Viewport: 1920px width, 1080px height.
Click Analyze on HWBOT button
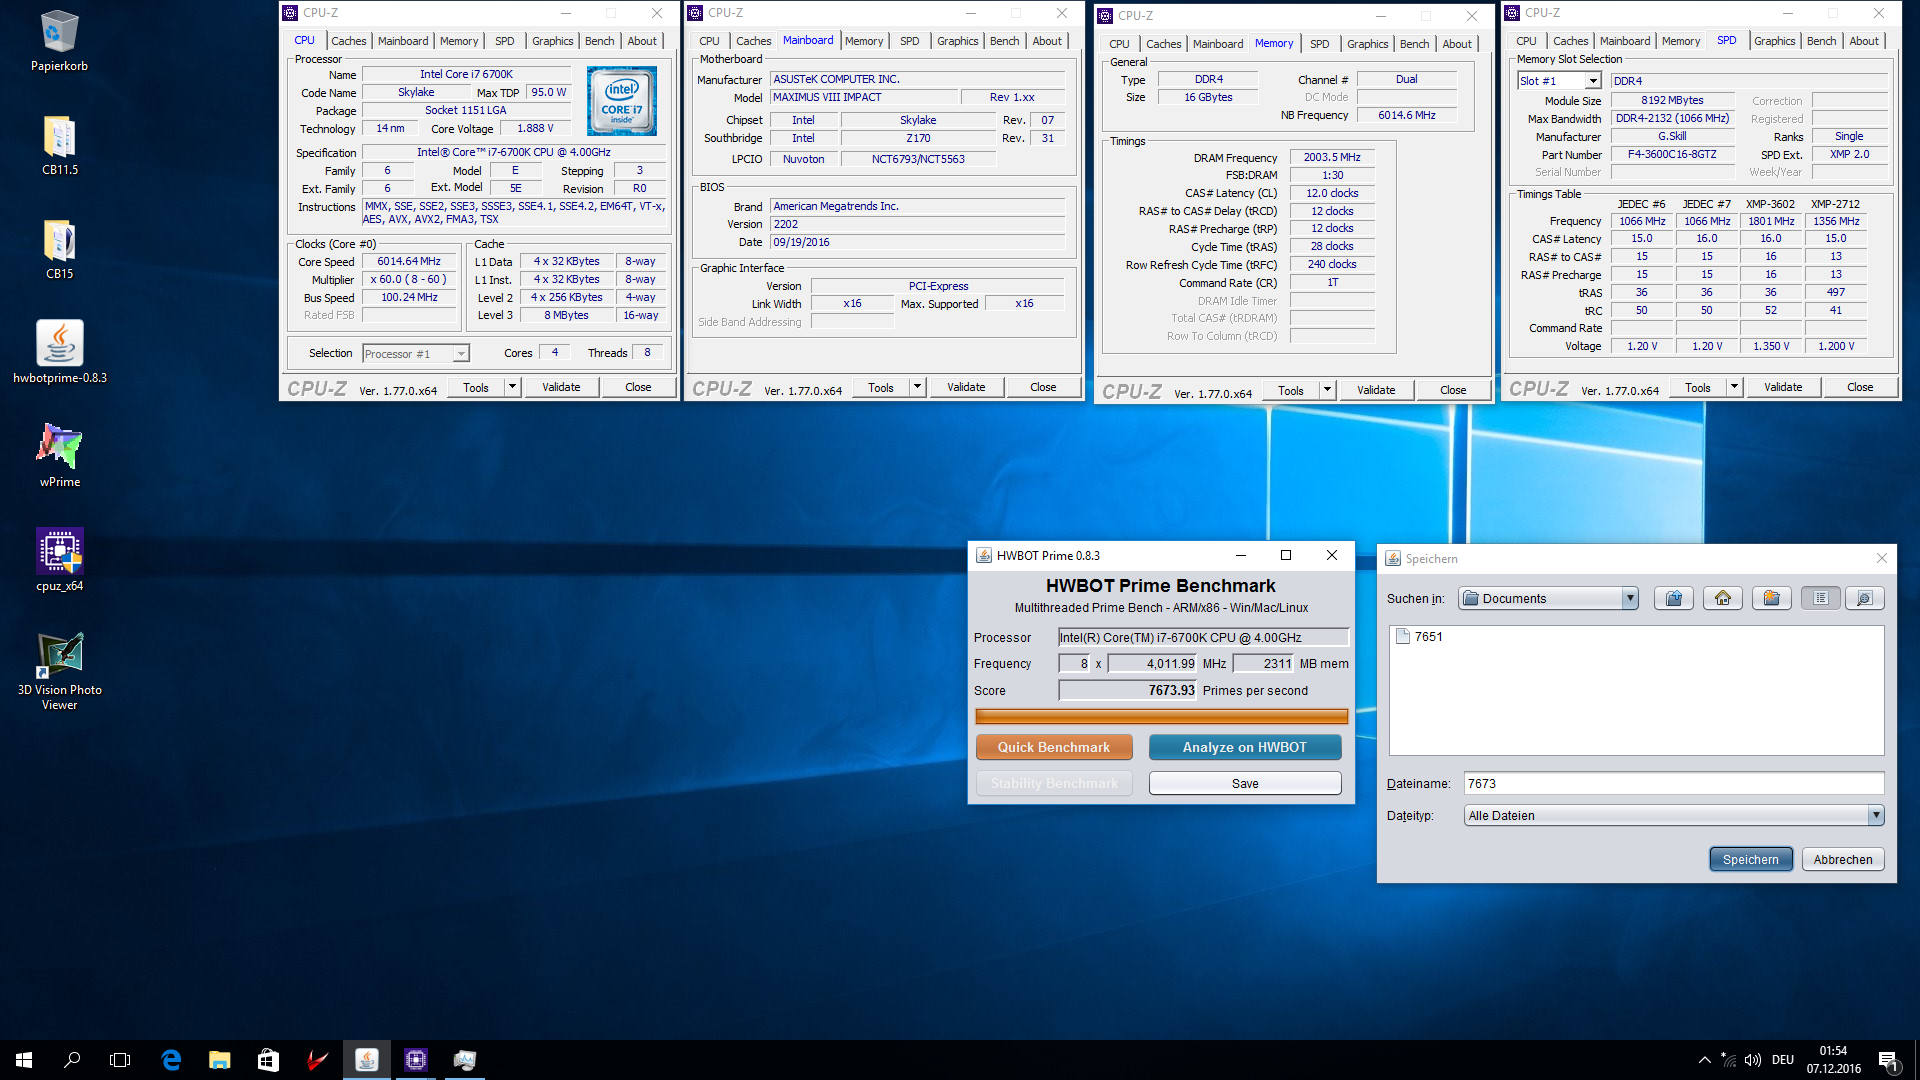(1245, 747)
